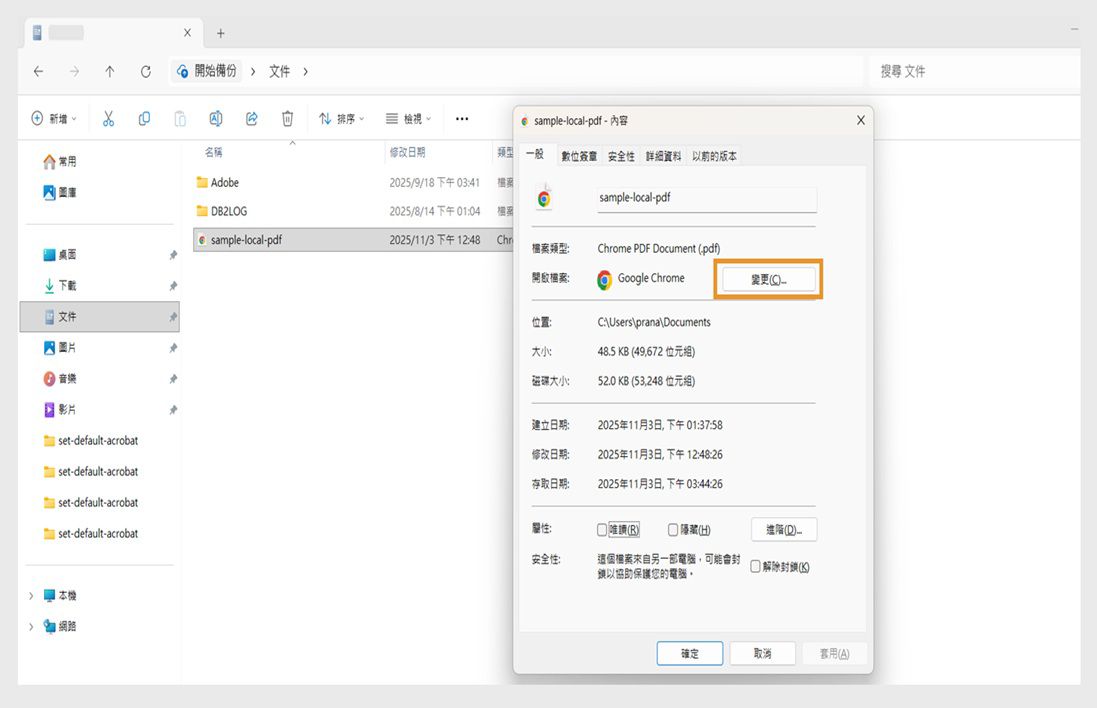Screen dimensions: 1097x708
Task: Open the 新增 (New) dropdown
Action: coord(55,118)
